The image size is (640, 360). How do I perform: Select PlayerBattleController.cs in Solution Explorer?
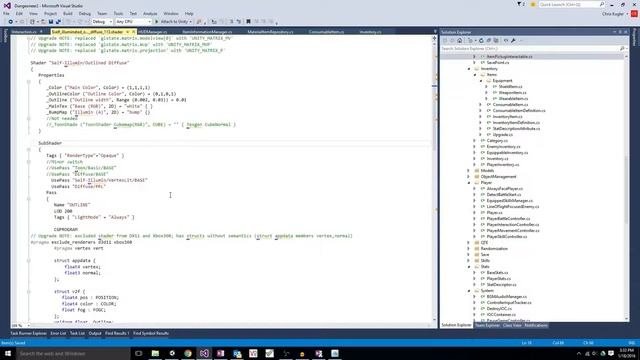508,219
